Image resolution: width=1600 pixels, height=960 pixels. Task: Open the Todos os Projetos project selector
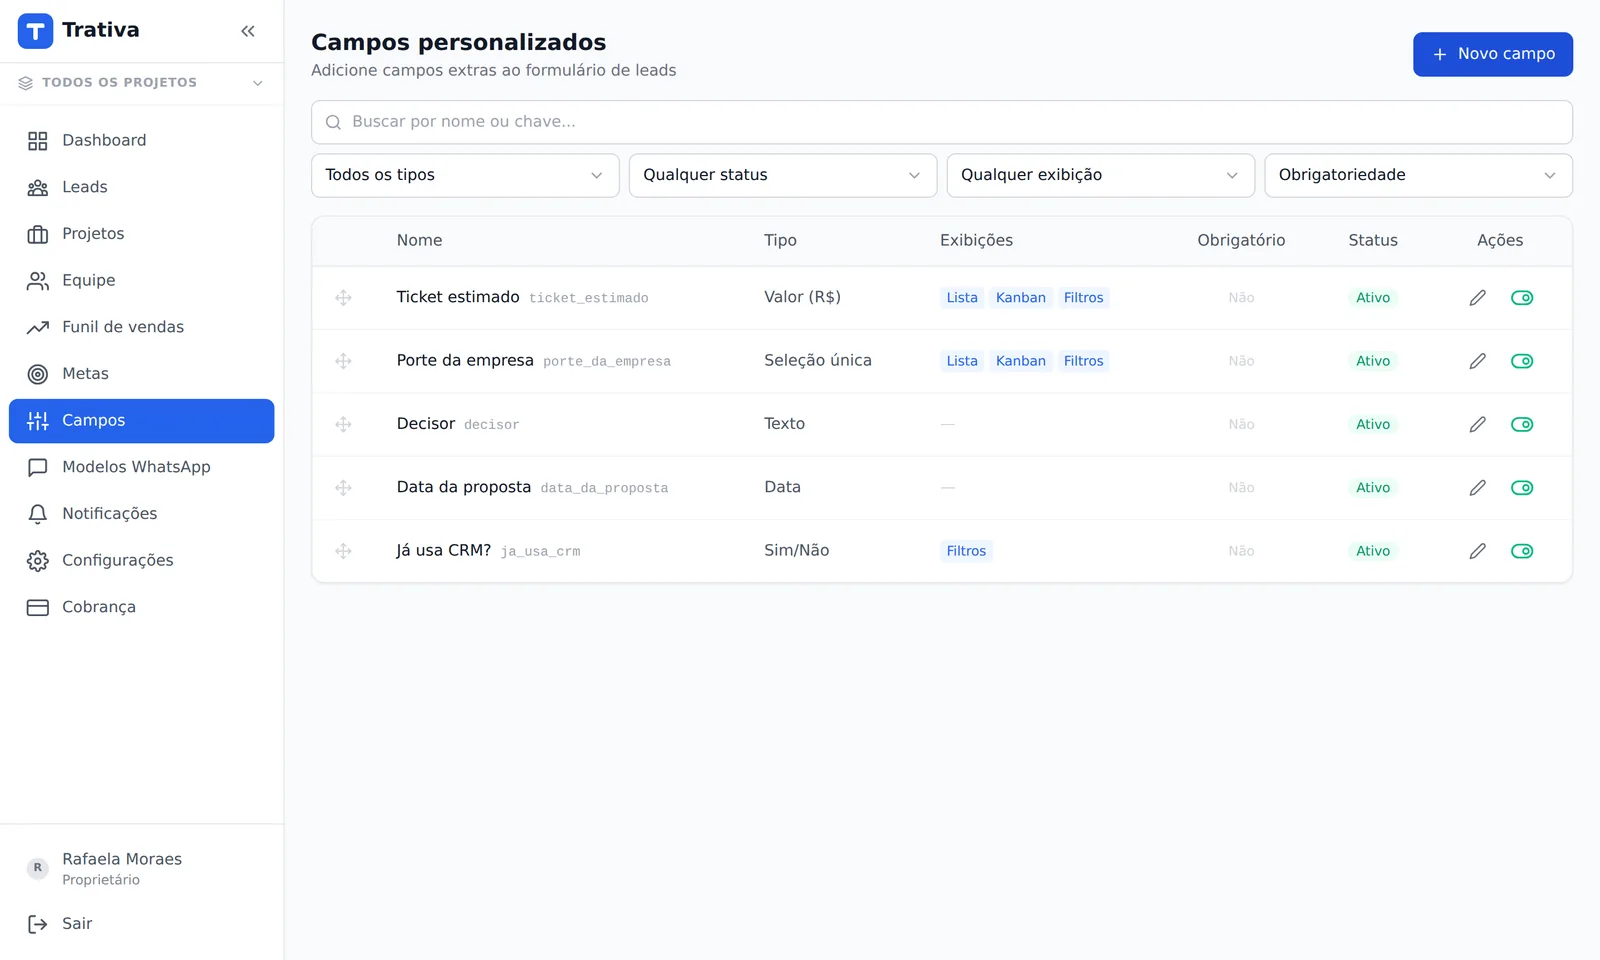click(x=141, y=83)
